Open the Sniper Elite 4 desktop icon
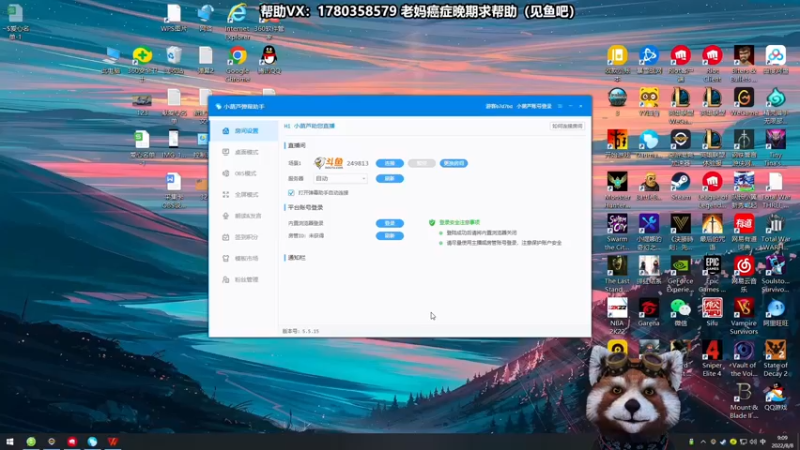800x450 pixels. (x=712, y=359)
